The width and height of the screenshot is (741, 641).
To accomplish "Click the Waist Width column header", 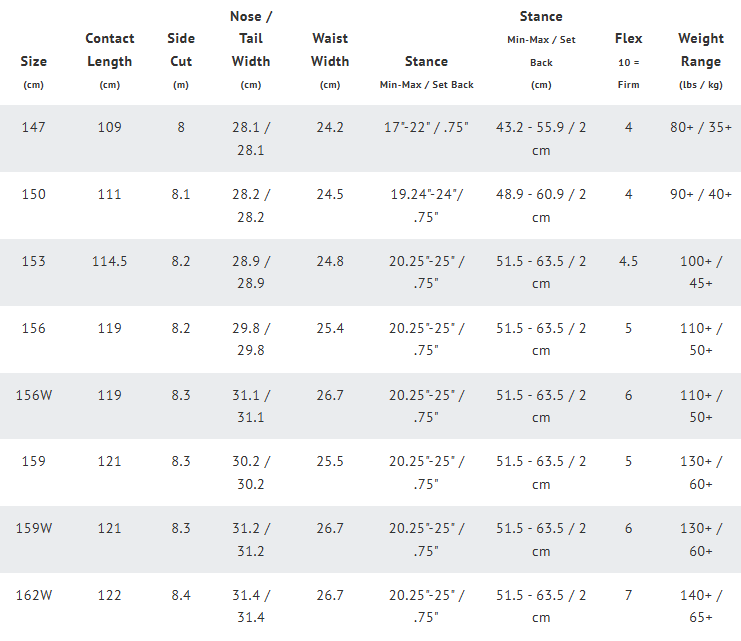I will click(x=330, y=61).
